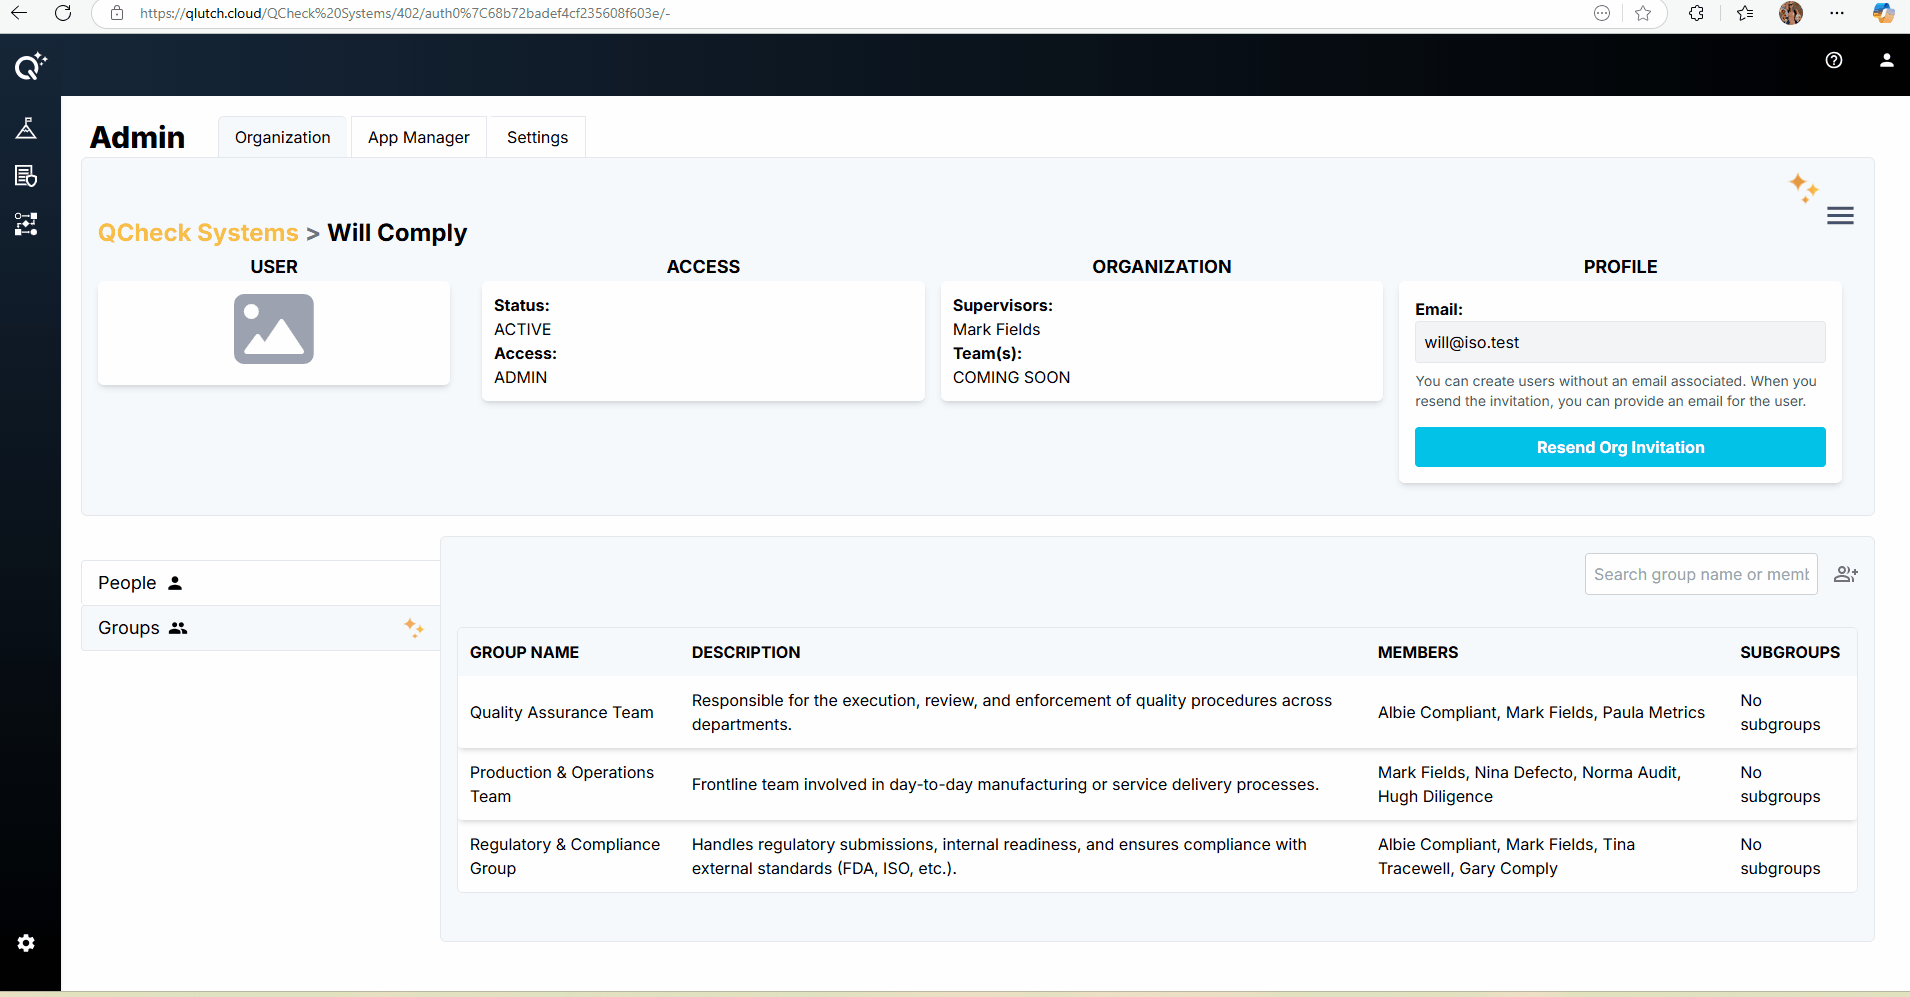Click the sparkle AI icon above the hamburger menu

click(x=1803, y=187)
